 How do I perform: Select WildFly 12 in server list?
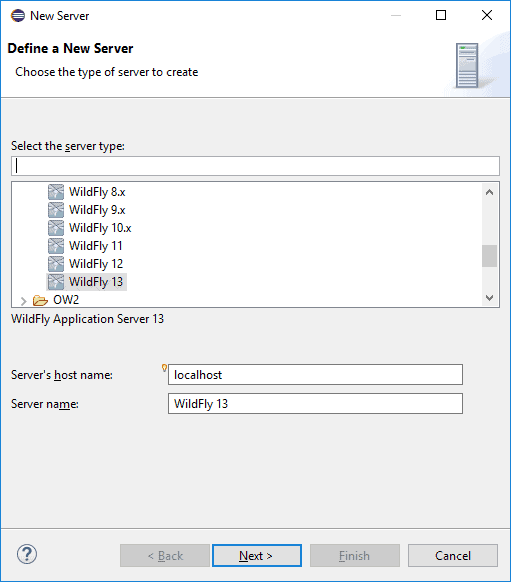[x=96, y=264]
